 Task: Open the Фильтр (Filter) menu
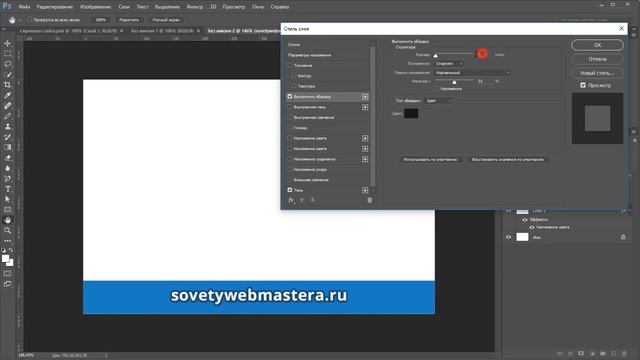(x=195, y=7)
